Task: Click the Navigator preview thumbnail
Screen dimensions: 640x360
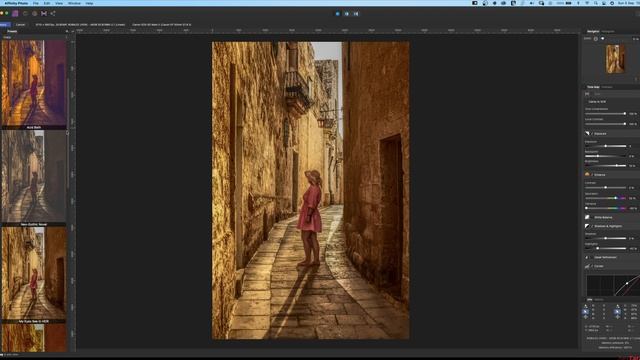Action: click(x=615, y=59)
